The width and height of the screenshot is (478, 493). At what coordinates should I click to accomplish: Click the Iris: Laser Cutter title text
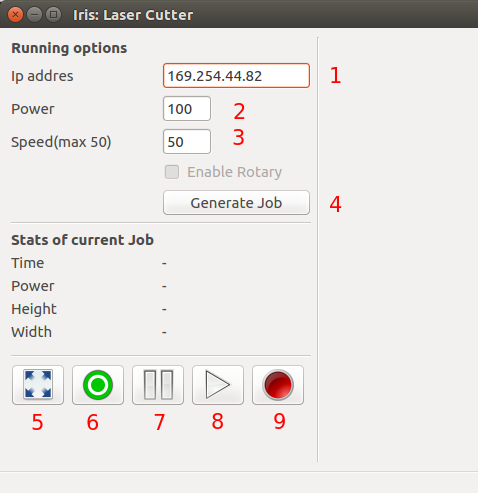(x=133, y=15)
